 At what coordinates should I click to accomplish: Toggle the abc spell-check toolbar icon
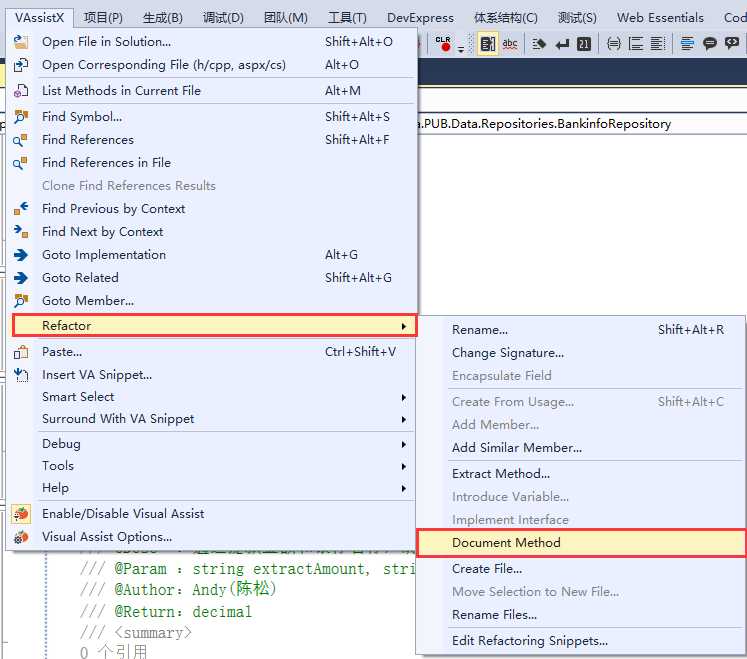click(x=510, y=44)
